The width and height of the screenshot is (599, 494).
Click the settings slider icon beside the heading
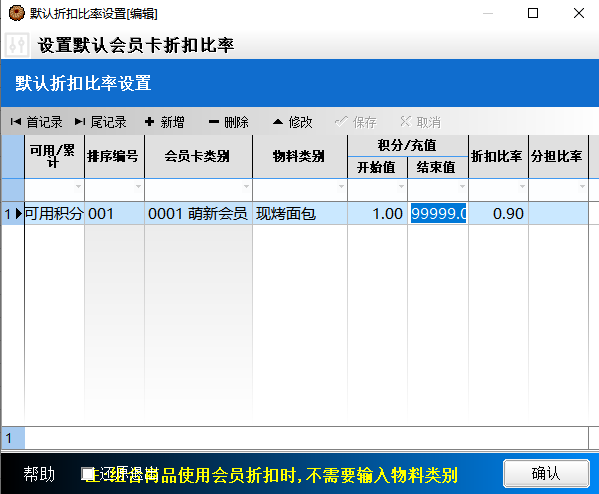[x=17, y=45]
